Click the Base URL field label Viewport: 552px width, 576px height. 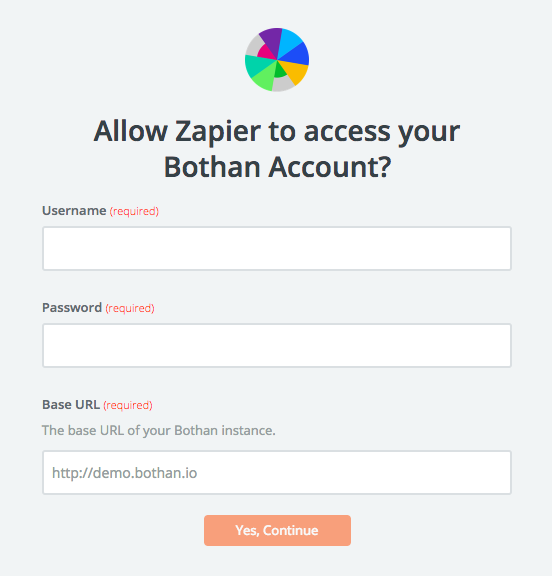[71, 404]
